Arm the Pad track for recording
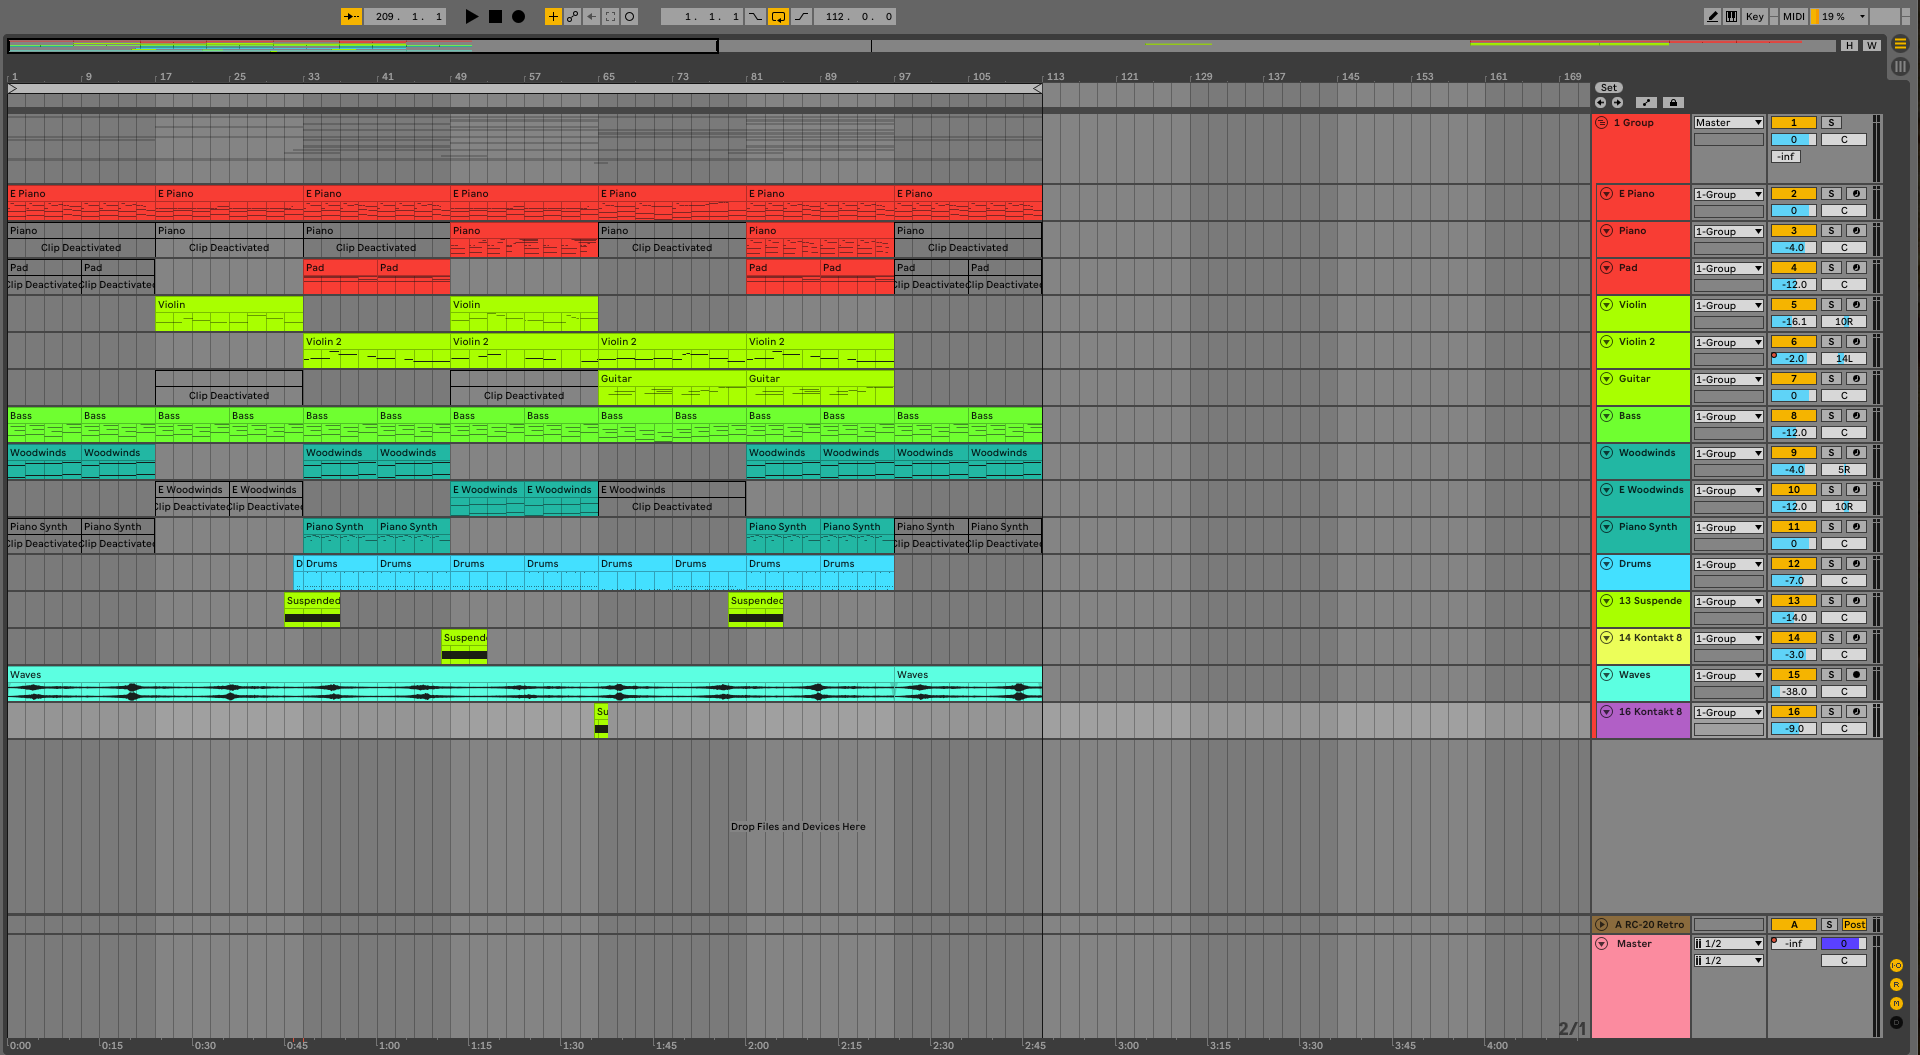 1856,268
